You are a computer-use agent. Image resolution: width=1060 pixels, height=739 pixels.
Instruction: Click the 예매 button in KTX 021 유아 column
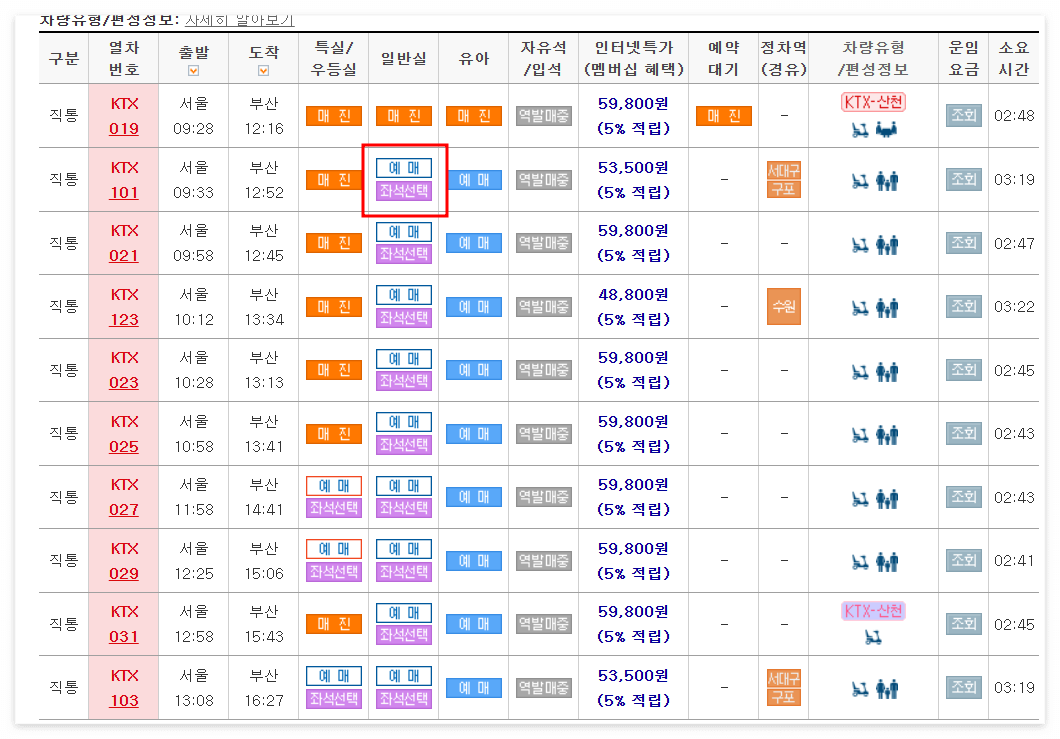coord(472,243)
